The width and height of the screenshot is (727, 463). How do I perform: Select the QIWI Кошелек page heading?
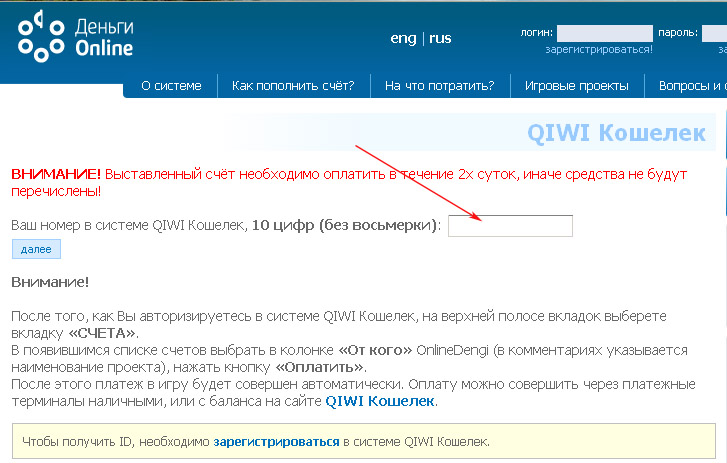coord(616,133)
